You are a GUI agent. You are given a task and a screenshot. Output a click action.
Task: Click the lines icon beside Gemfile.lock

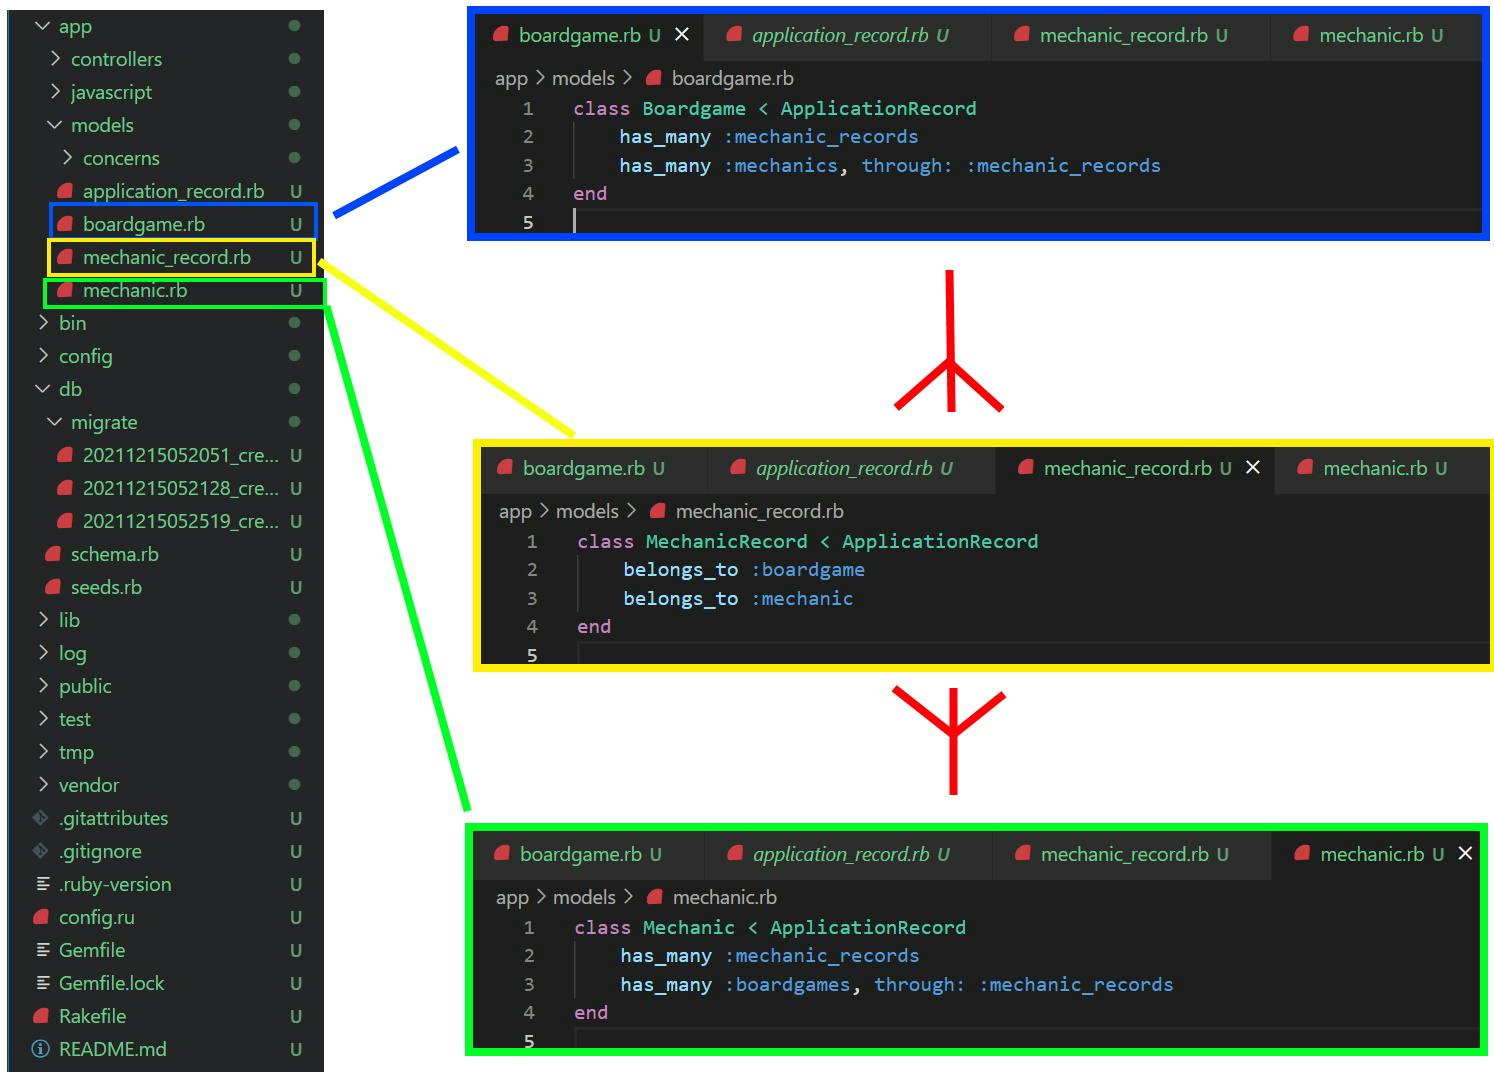click(42, 983)
